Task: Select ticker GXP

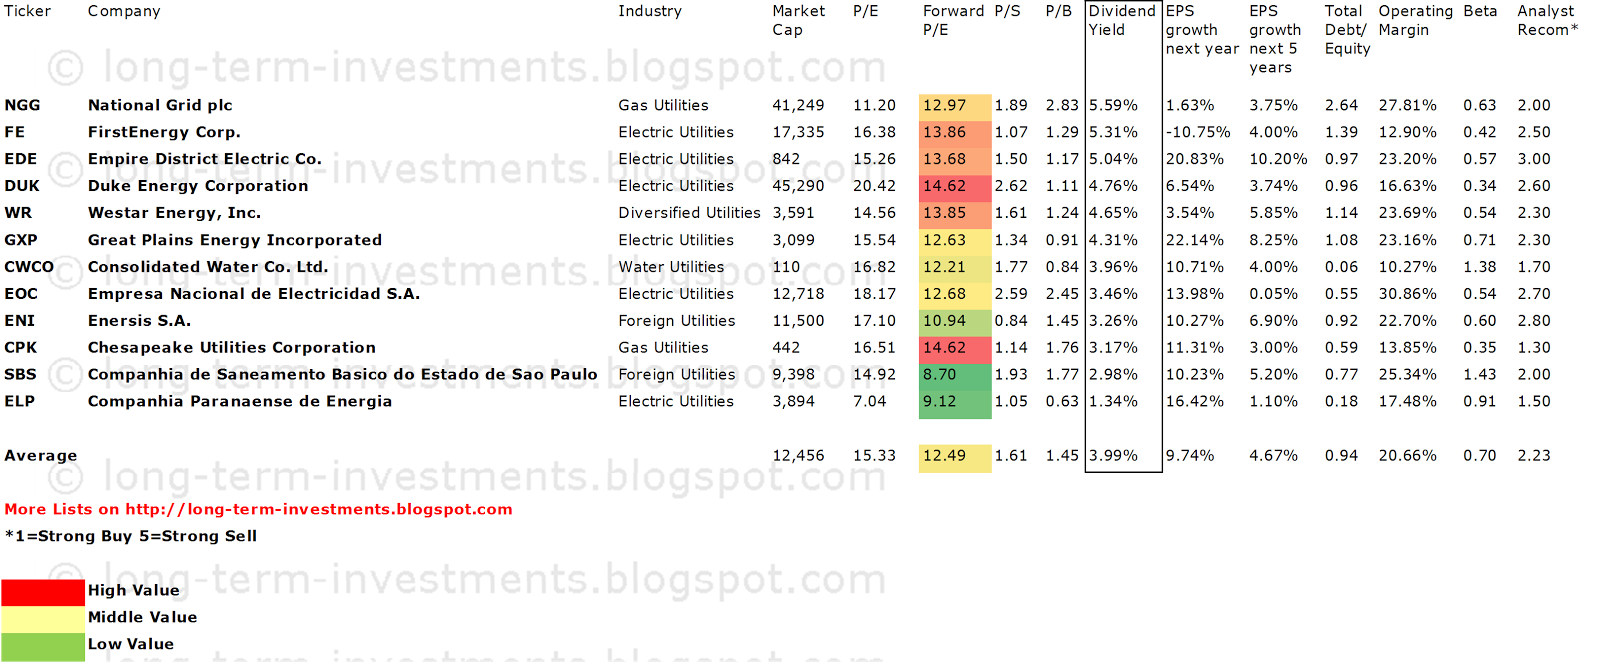Action: coord(21,240)
